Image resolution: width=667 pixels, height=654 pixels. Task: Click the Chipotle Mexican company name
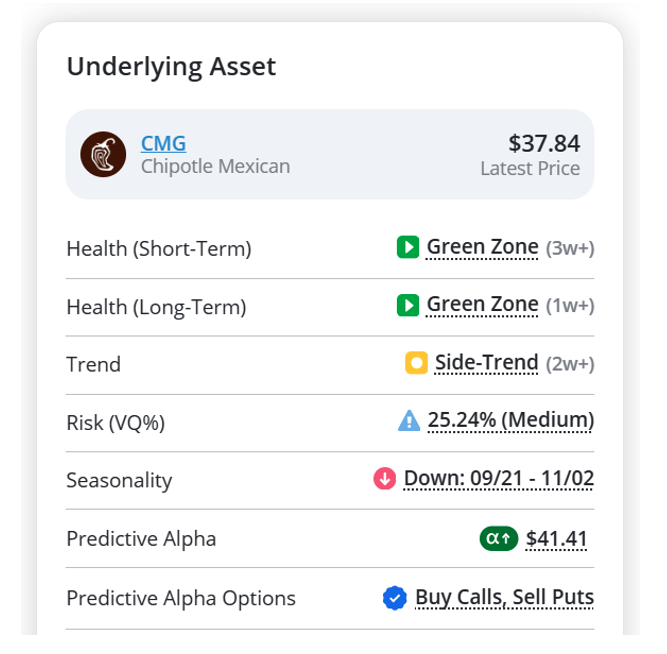[x=216, y=166]
